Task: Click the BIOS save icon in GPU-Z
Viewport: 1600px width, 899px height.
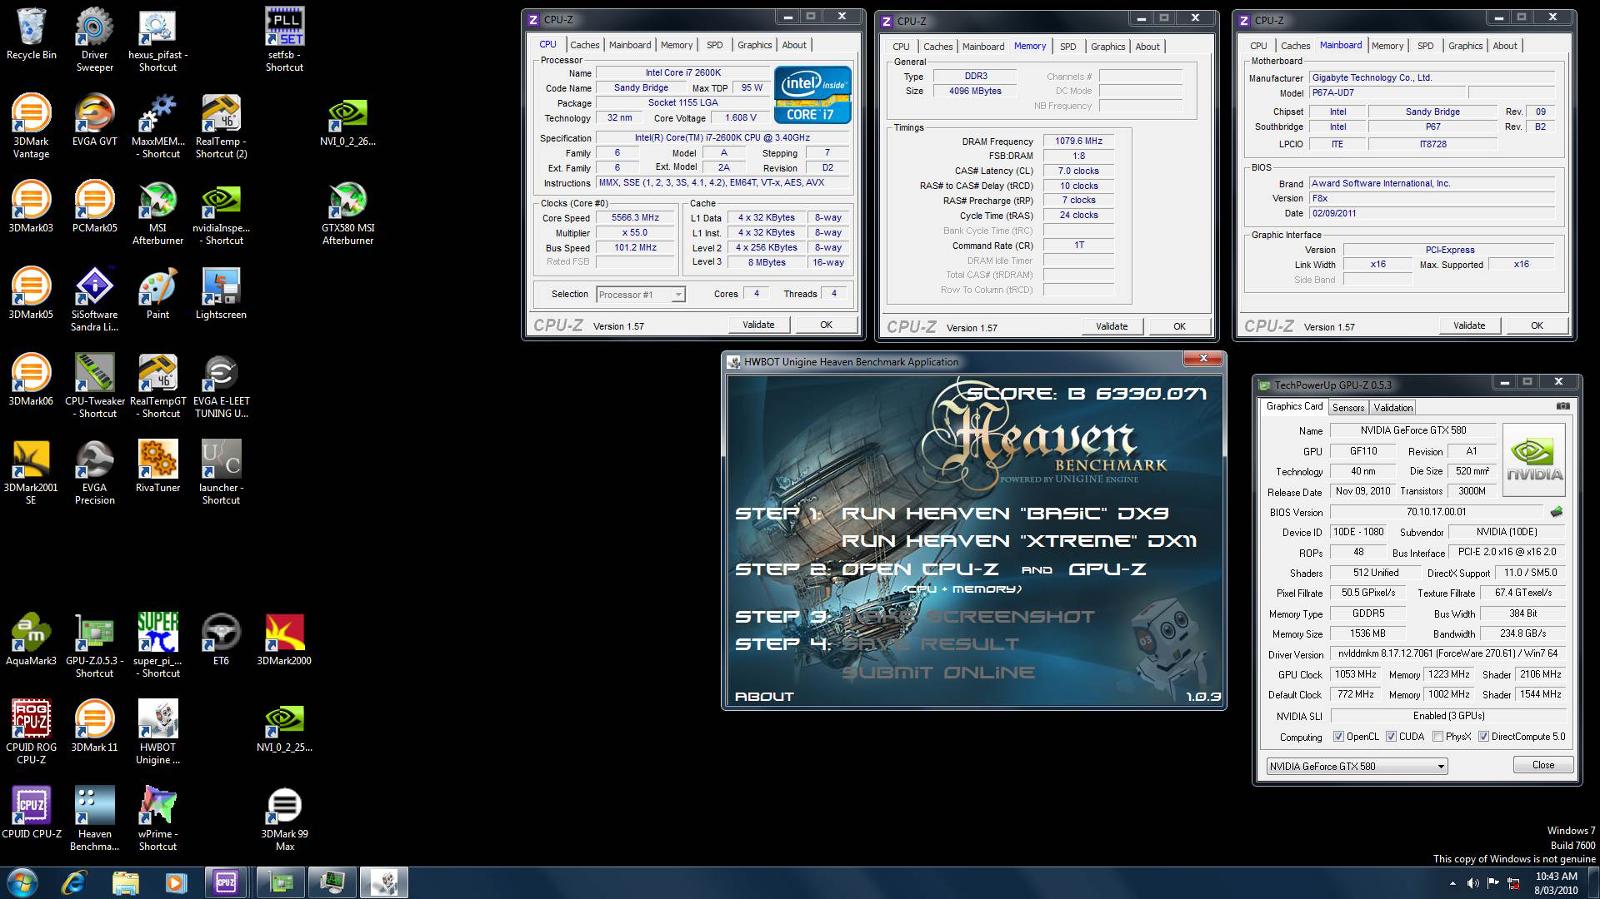Action: coord(1556,512)
